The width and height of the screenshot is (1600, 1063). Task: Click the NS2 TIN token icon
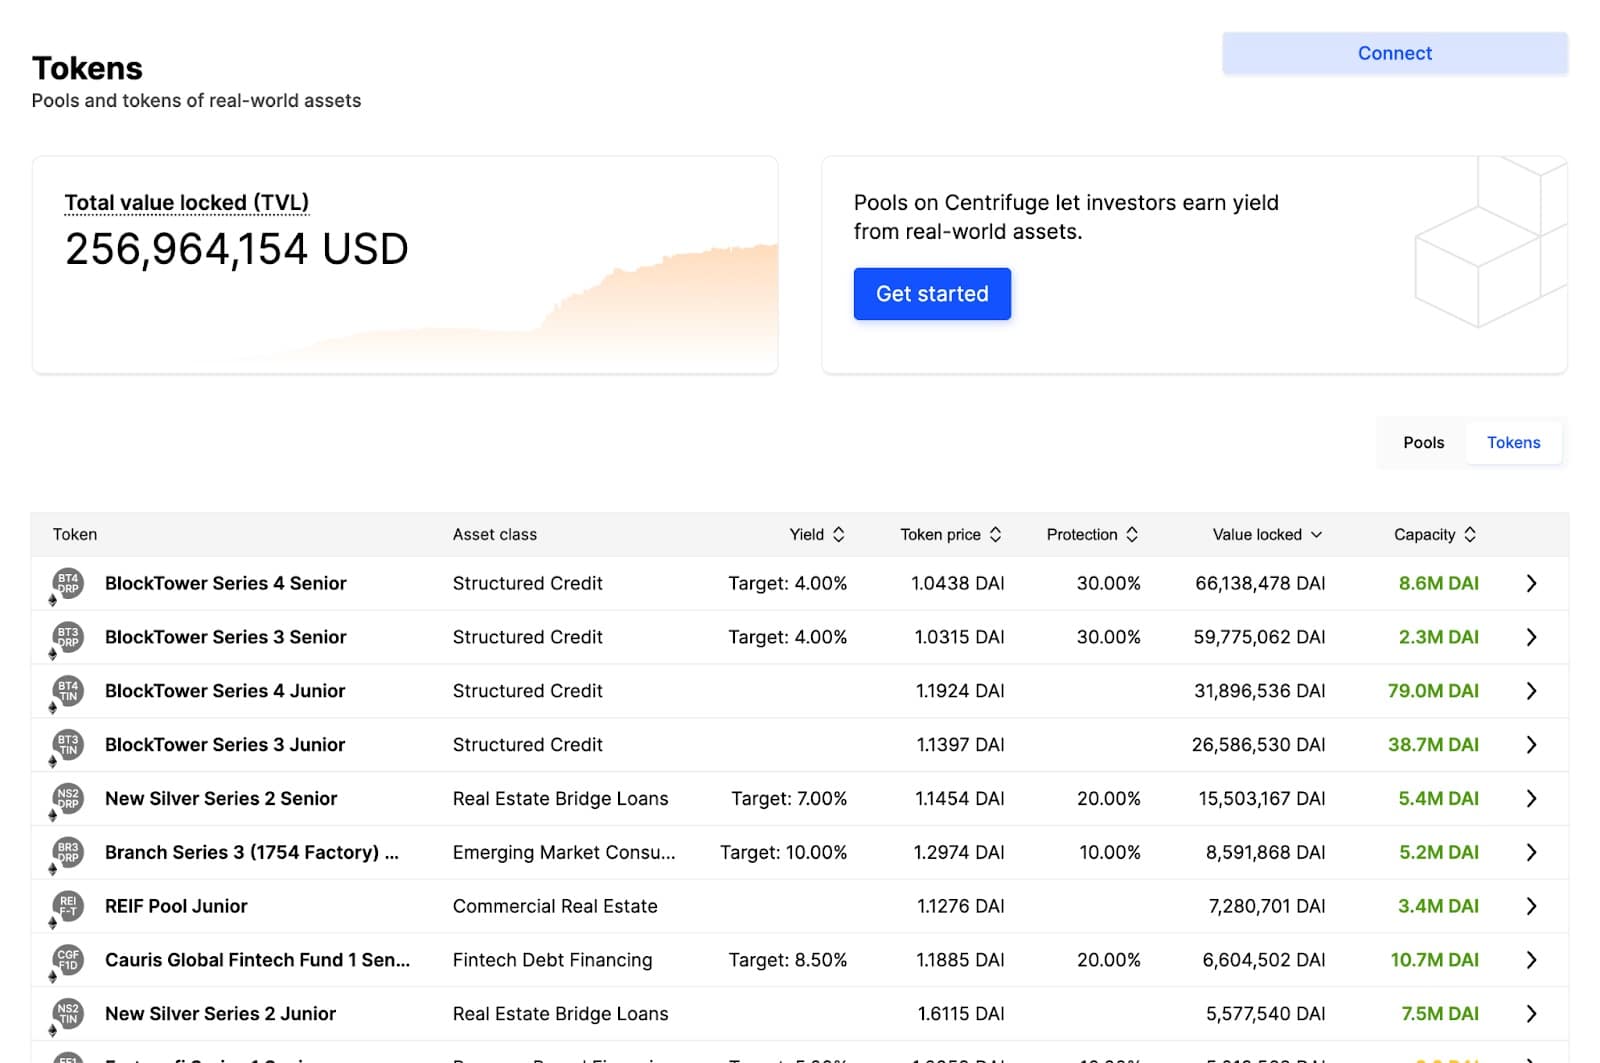point(68,1014)
